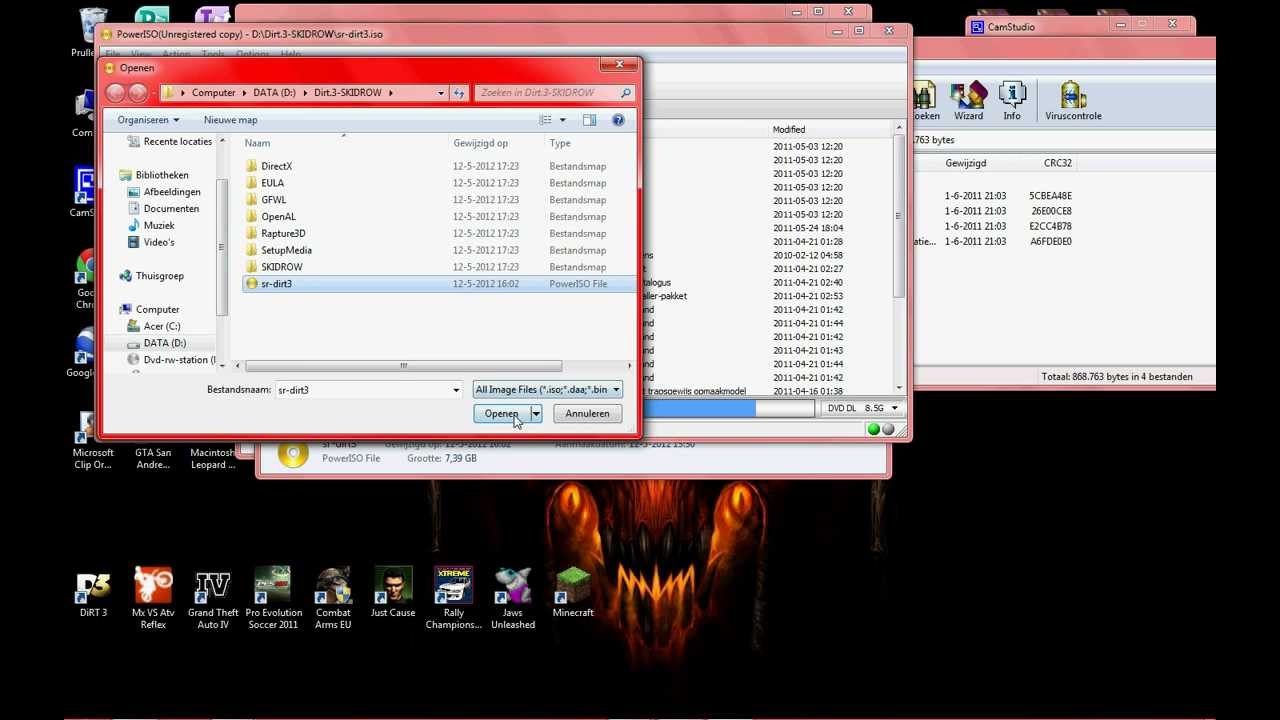Select Muziek library
Viewport: 1280px width, 720px height.
158,226
